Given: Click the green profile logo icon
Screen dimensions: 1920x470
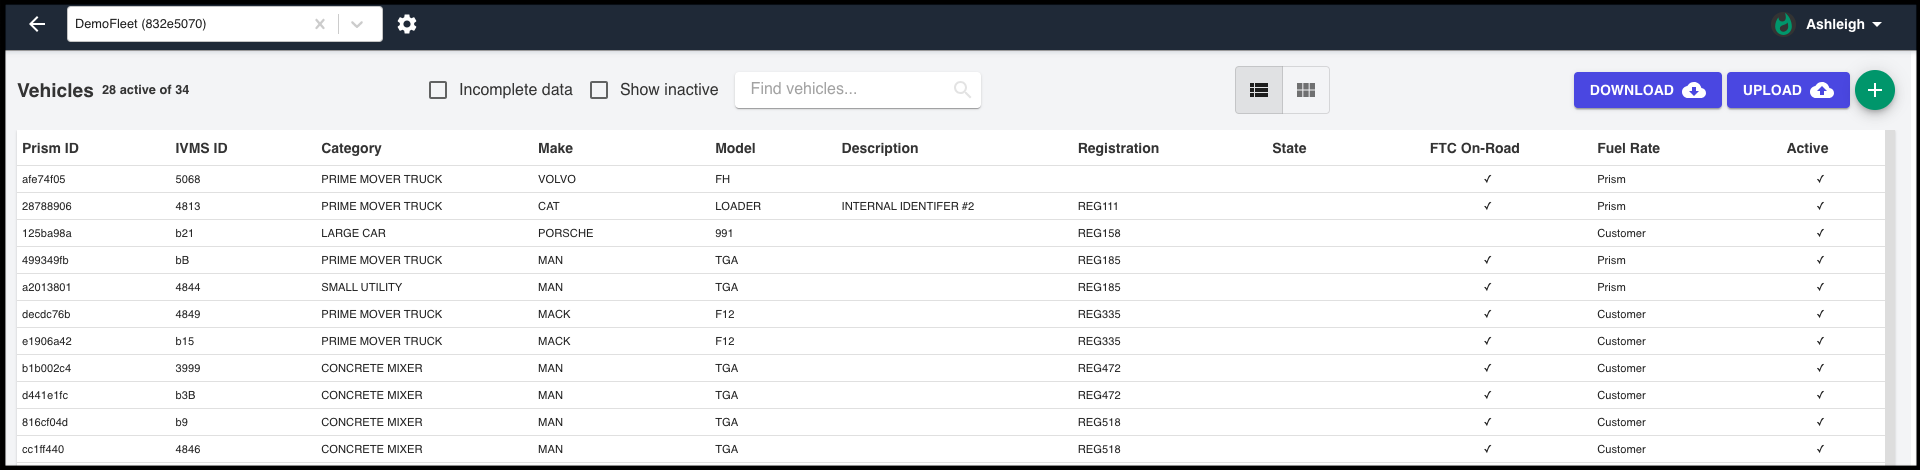Looking at the screenshot, I should 1783,24.
